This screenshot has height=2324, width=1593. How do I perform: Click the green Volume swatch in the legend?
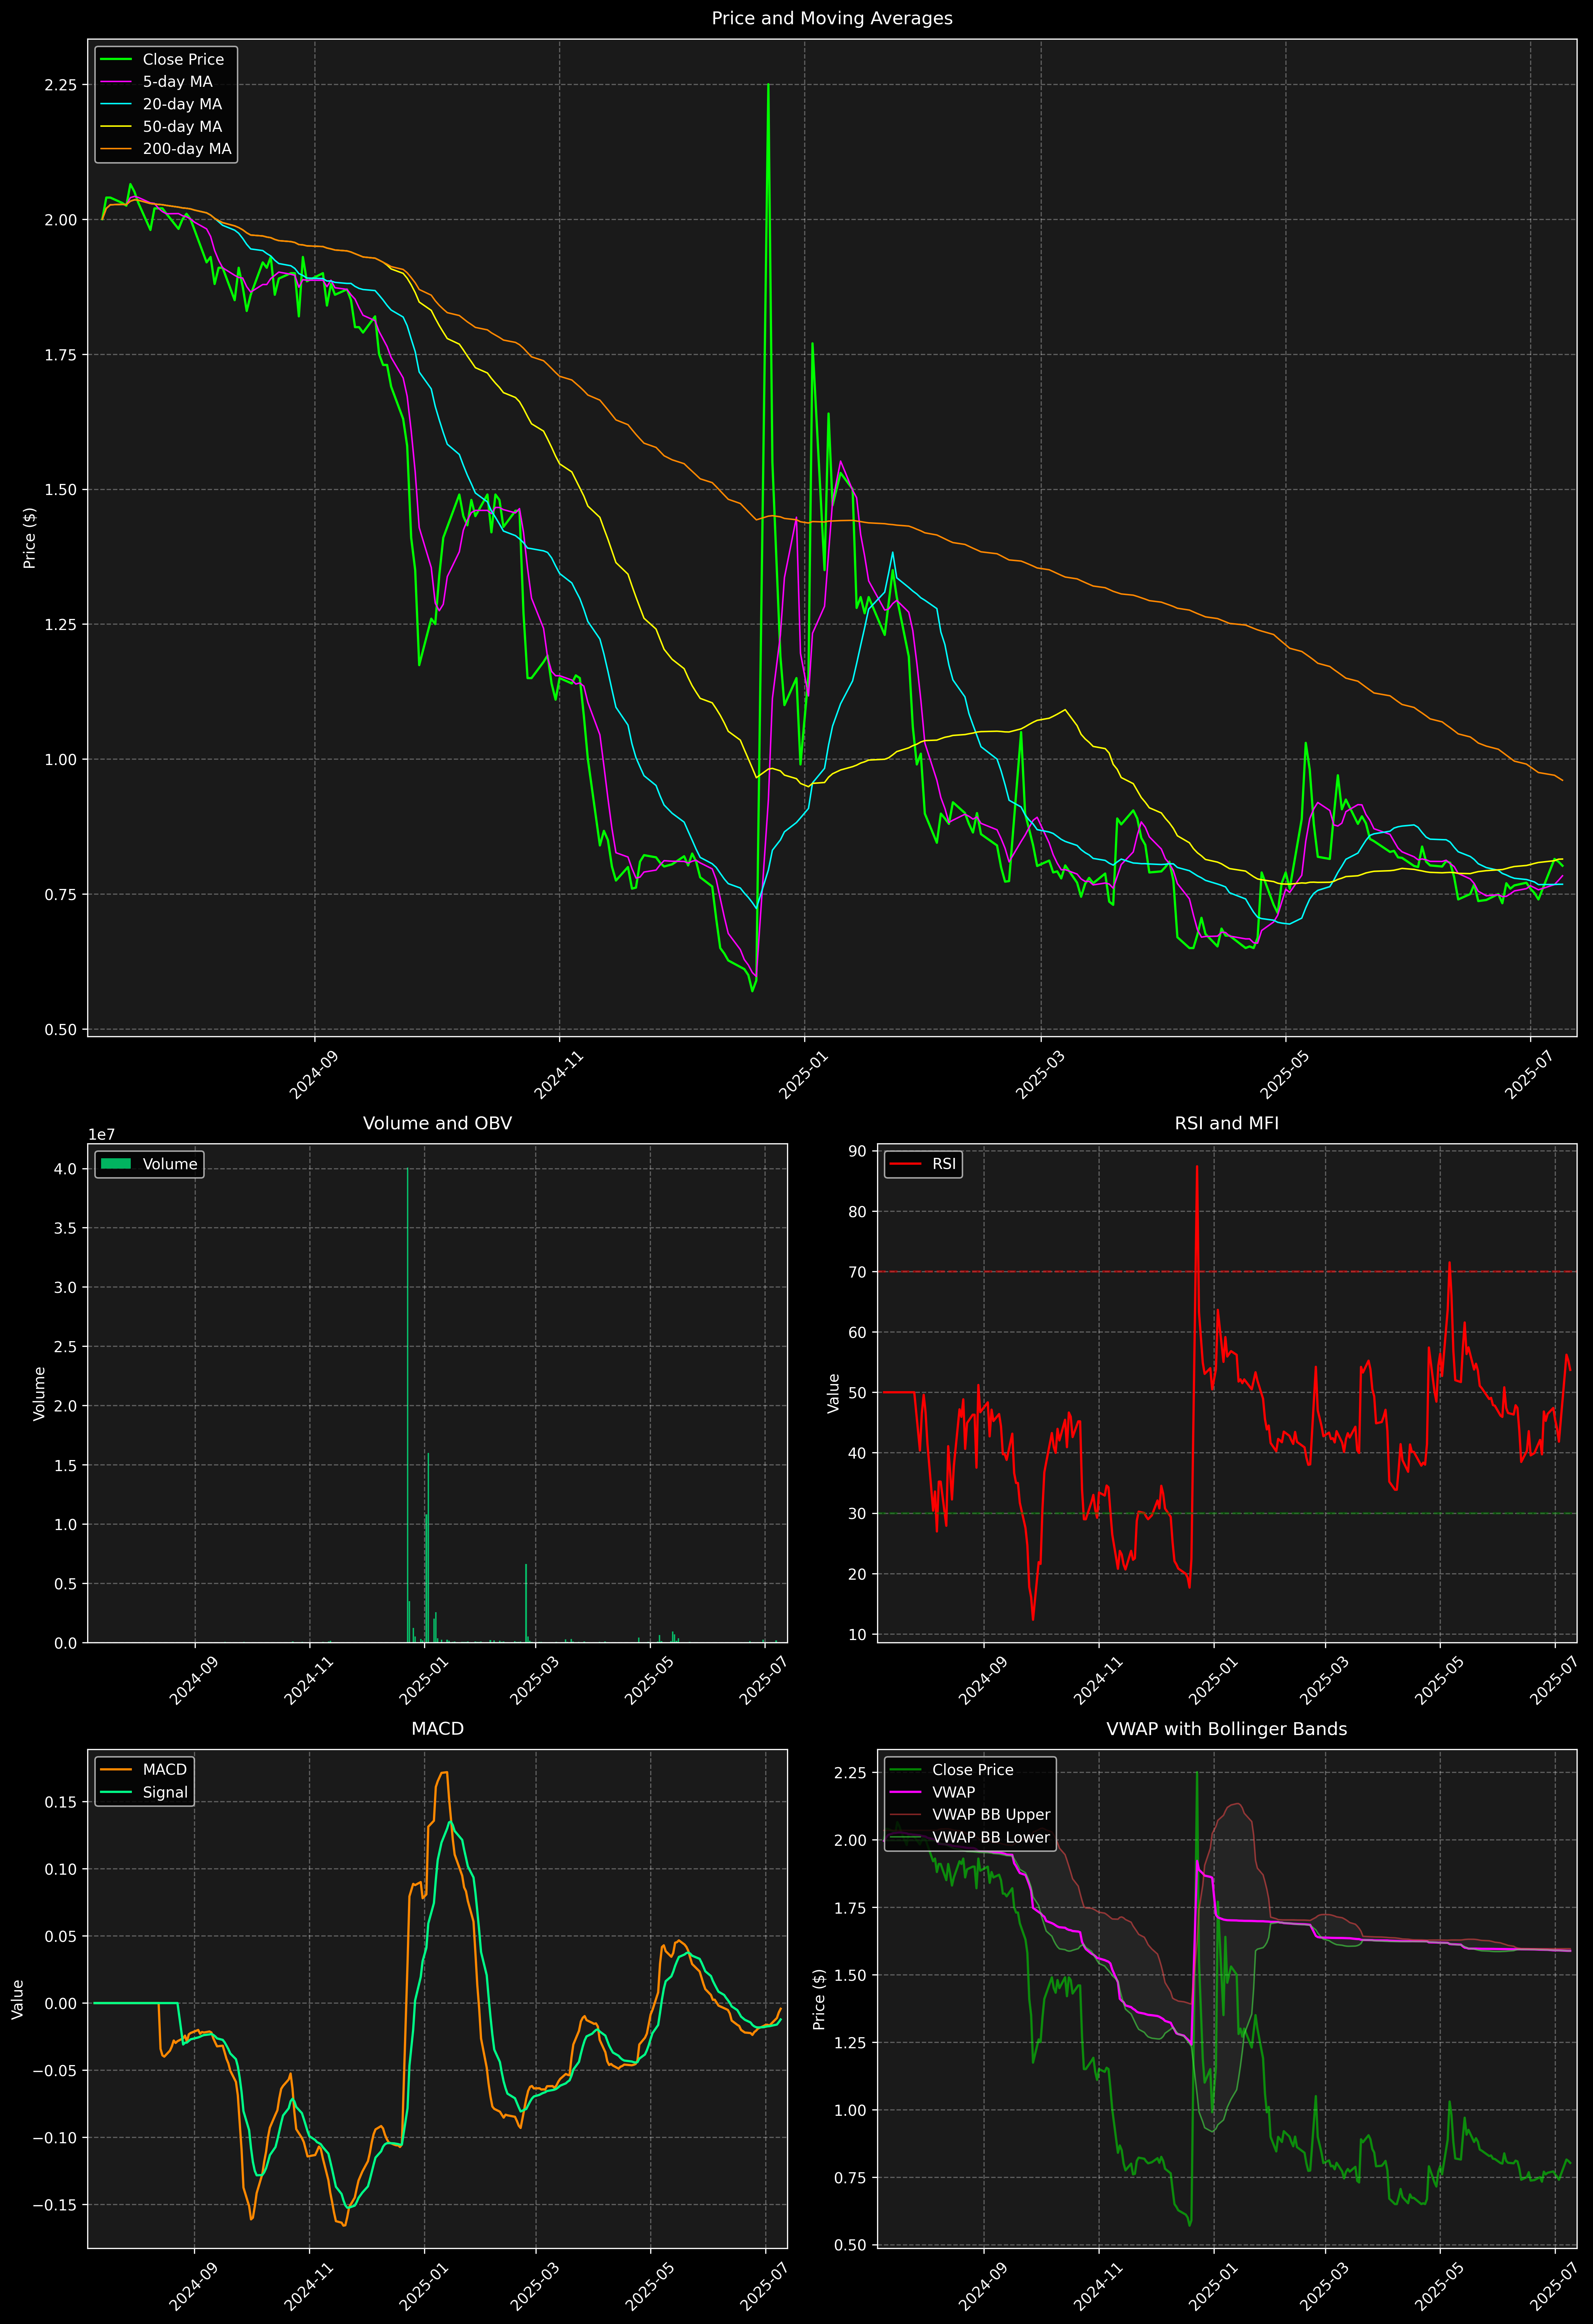tap(116, 1164)
